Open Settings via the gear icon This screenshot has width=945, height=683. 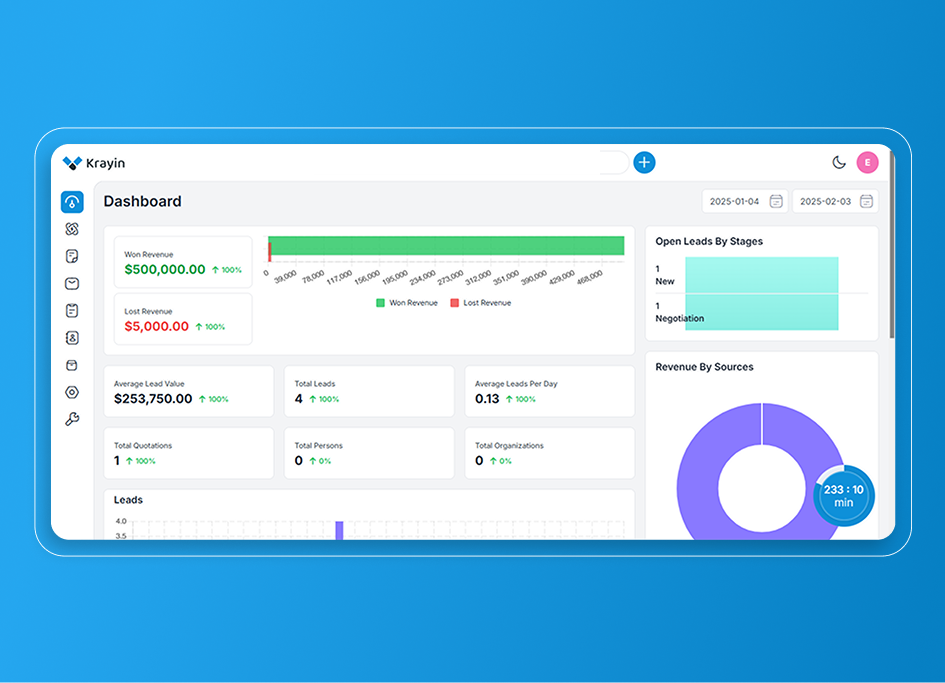tap(72, 392)
